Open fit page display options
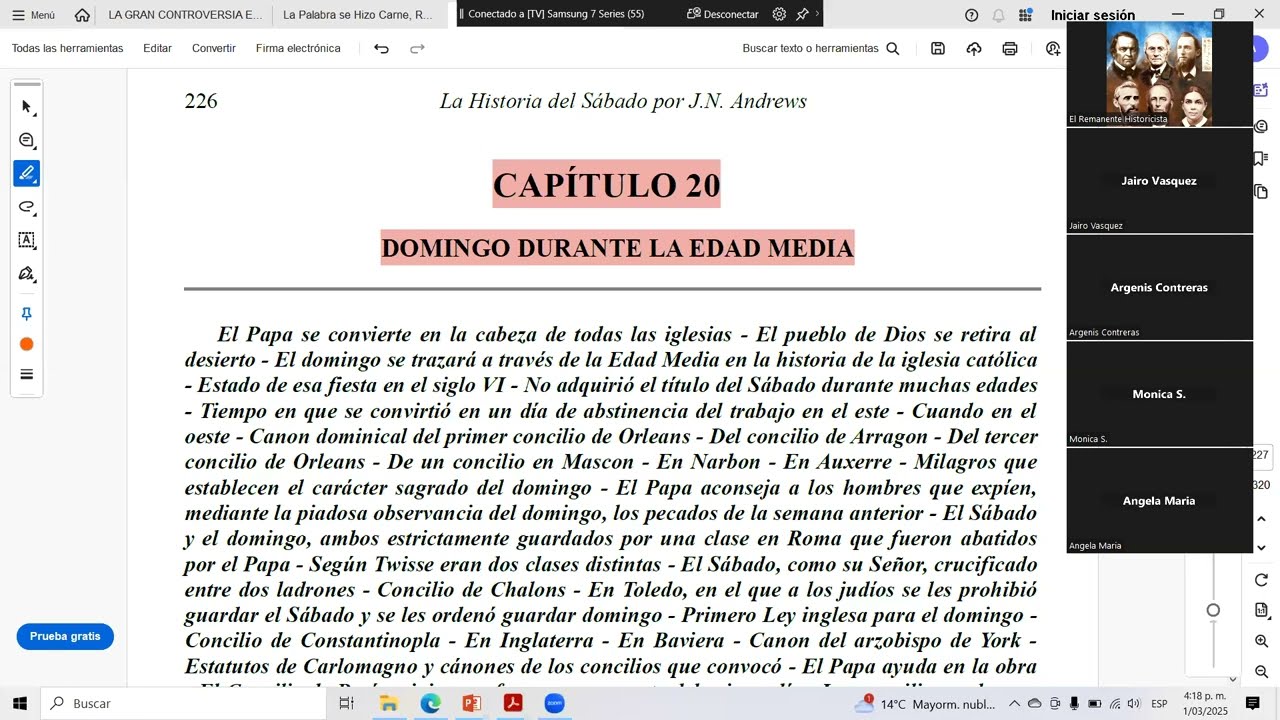The height and width of the screenshot is (720, 1280). point(1262,610)
